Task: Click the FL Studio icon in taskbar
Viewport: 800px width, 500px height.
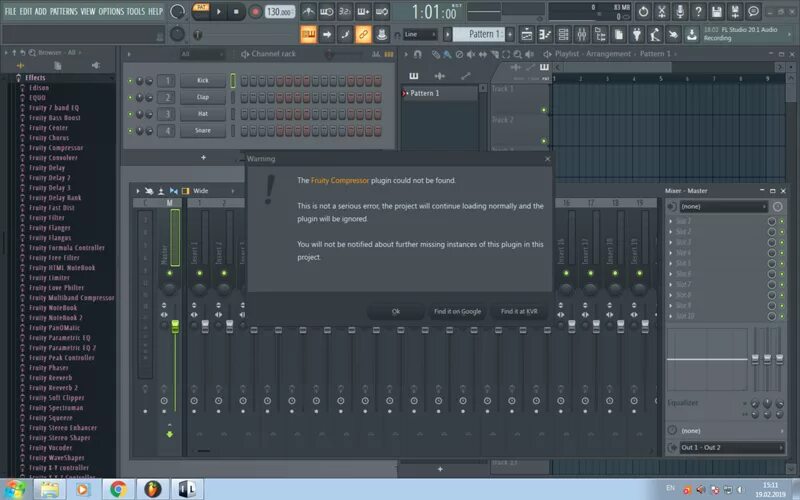Action: click(x=153, y=489)
